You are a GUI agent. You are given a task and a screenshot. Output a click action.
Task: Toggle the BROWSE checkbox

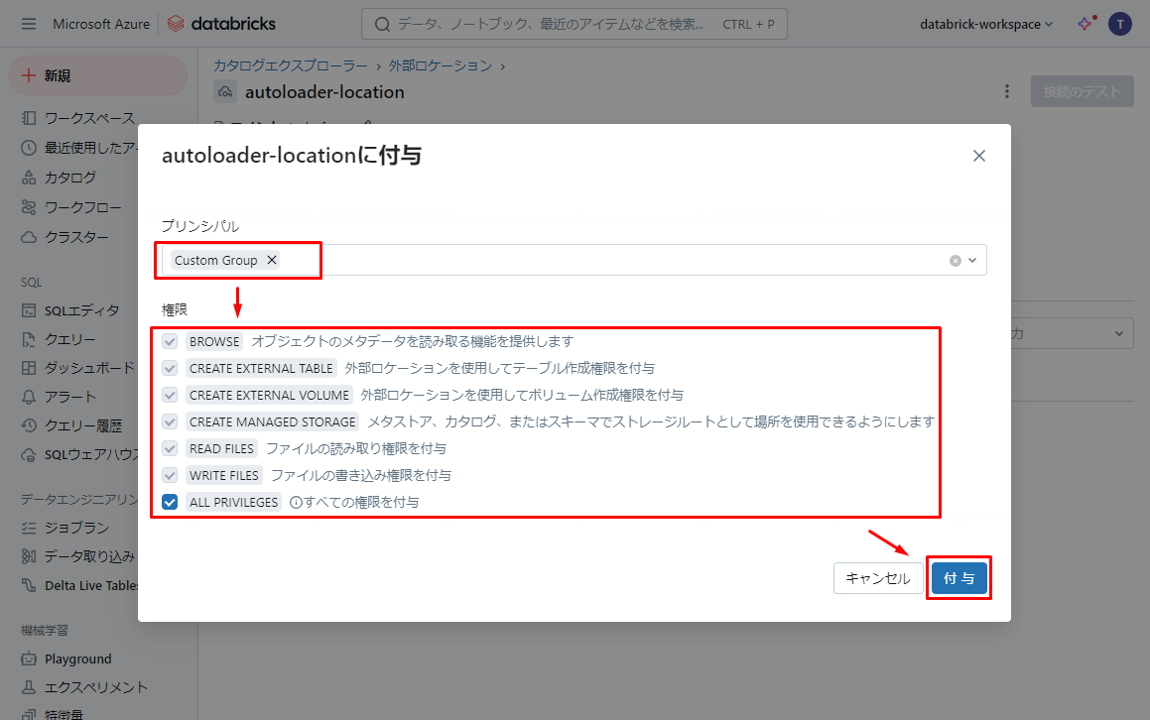point(170,342)
